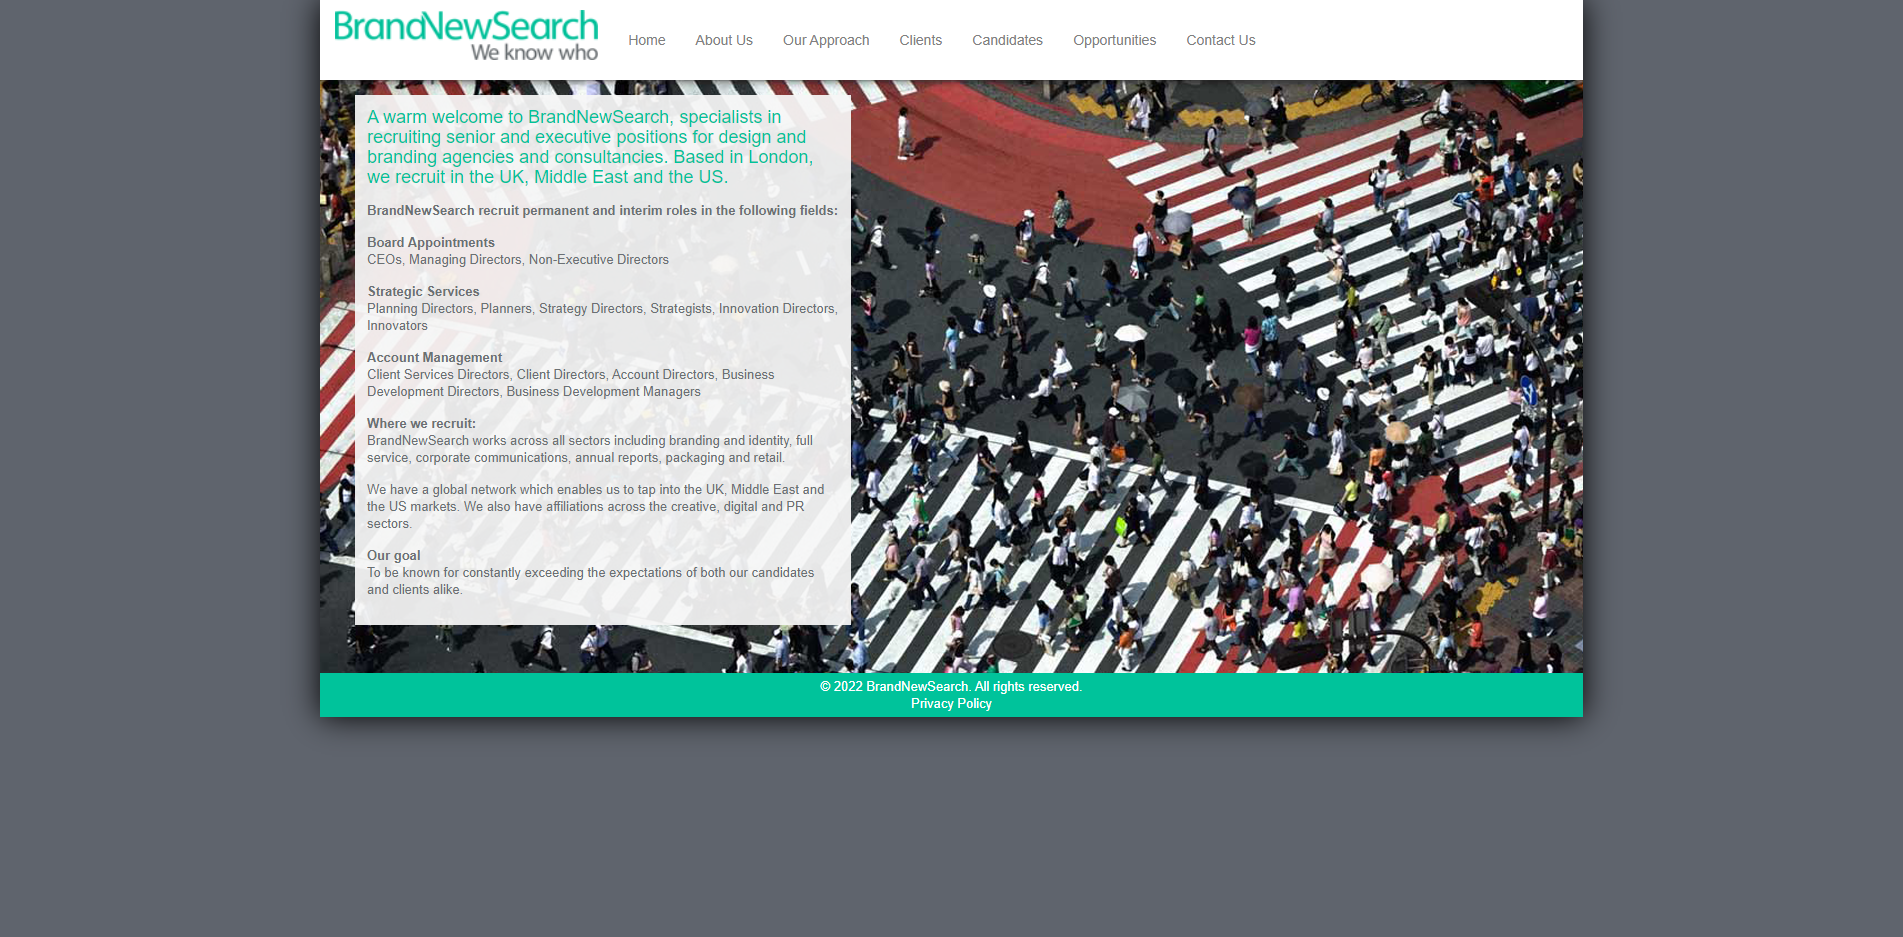Open the Home page

click(646, 40)
